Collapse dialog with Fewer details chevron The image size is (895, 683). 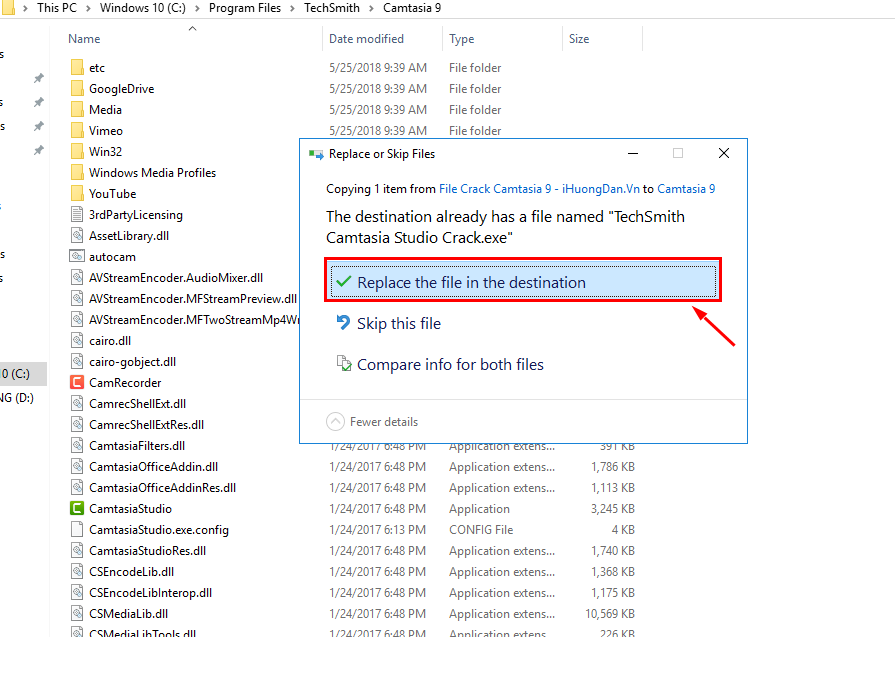(x=335, y=422)
